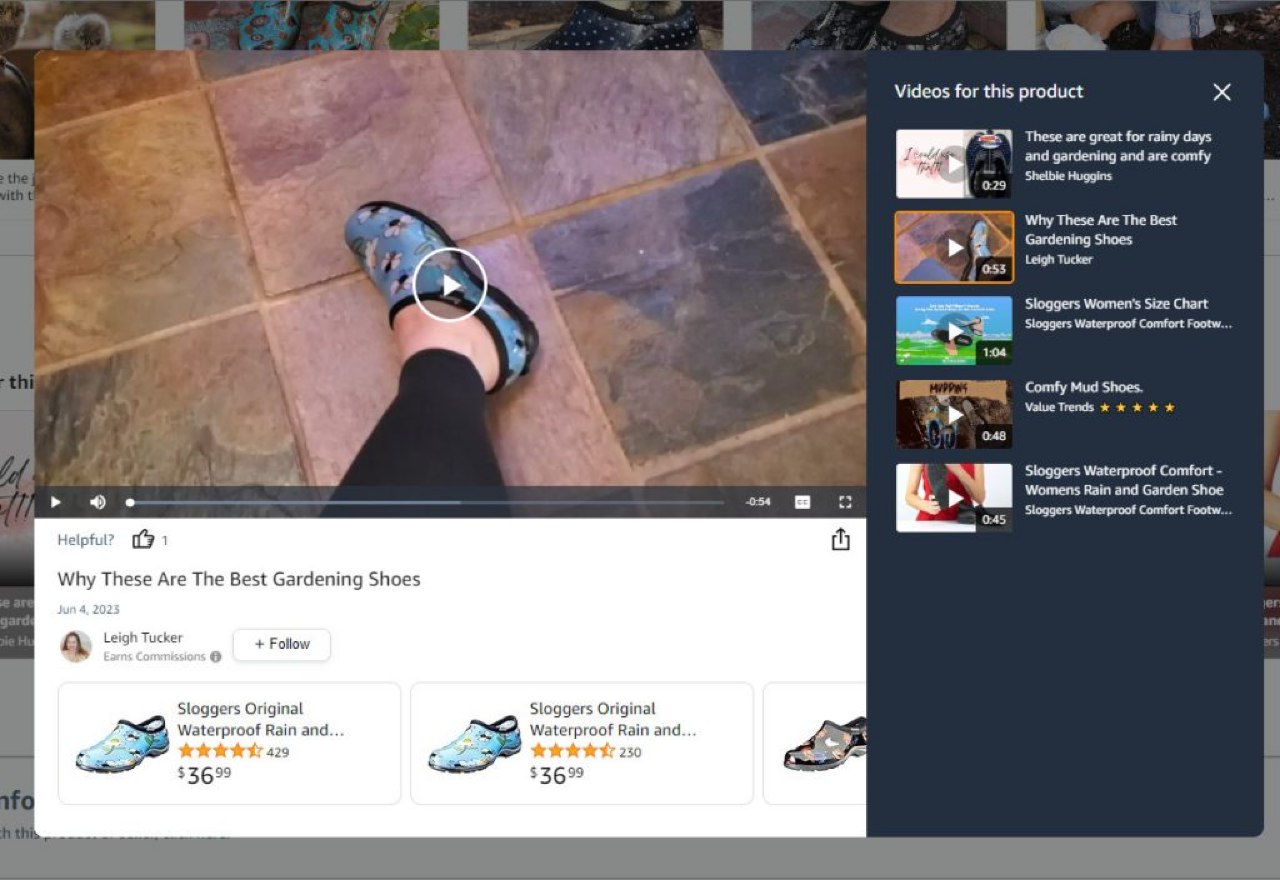Click 'Why These Are The Best Gardening Shoes' sidebar title

(1101, 230)
